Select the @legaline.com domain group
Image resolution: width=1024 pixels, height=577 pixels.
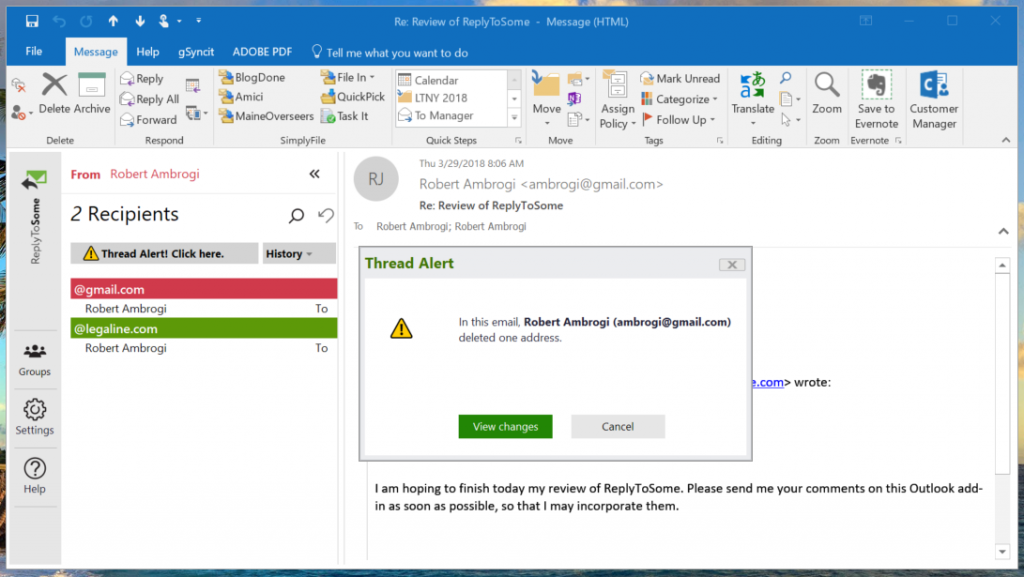pos(204,328)
